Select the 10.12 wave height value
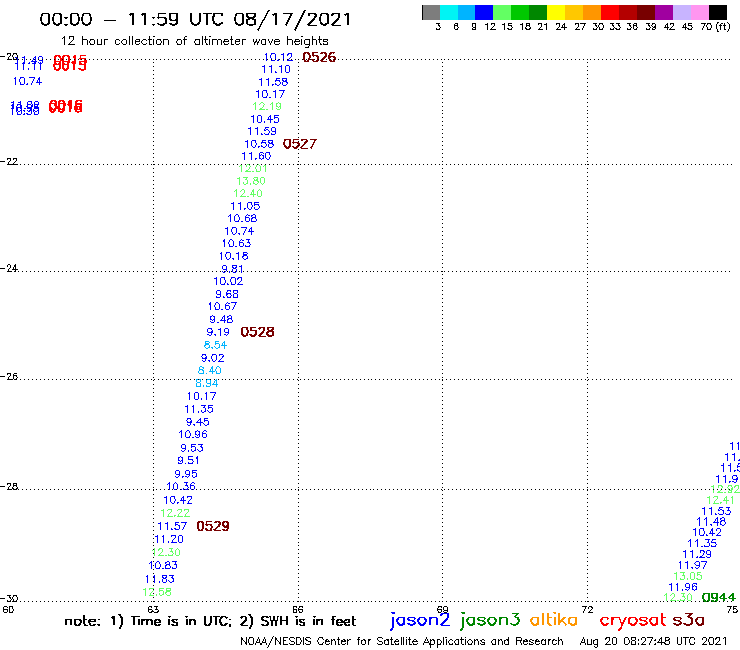This screenshot has height=650, width=740. coord(278,57)
